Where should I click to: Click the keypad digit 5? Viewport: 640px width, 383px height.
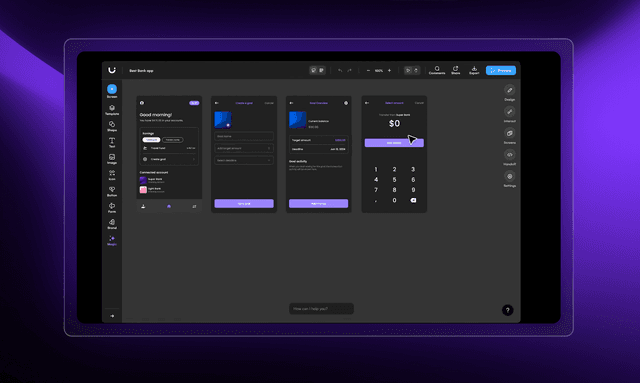click(x=394, y=180)
